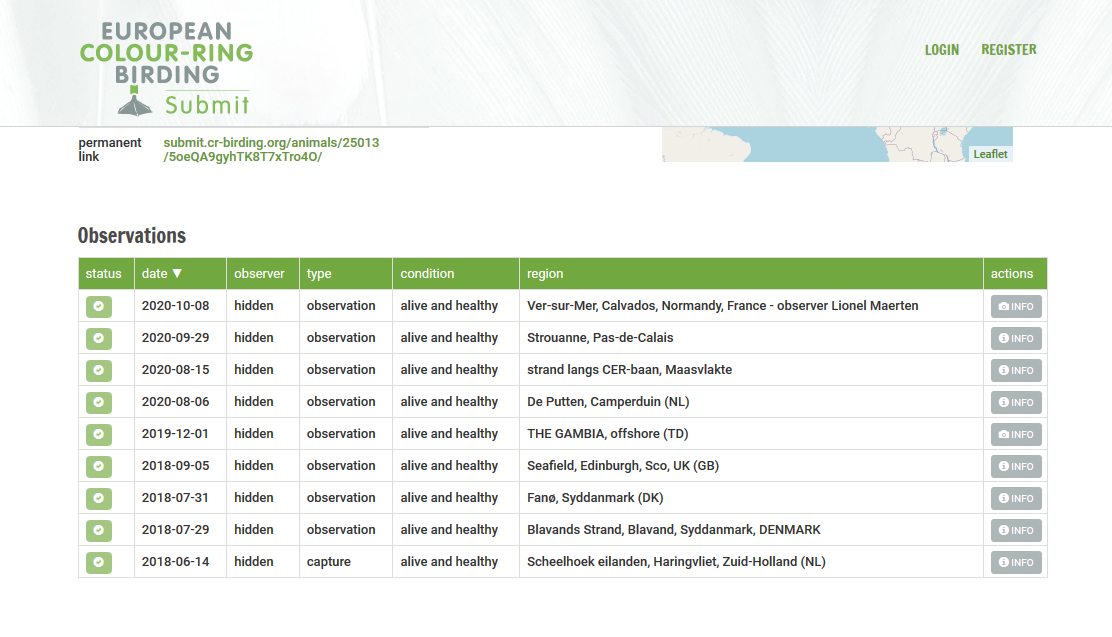Image resolution: width=1112 pixels, height=637 pixels.
Task: Open the permanent link submit.cr-birding.org URL
Action: coord(271,150)
